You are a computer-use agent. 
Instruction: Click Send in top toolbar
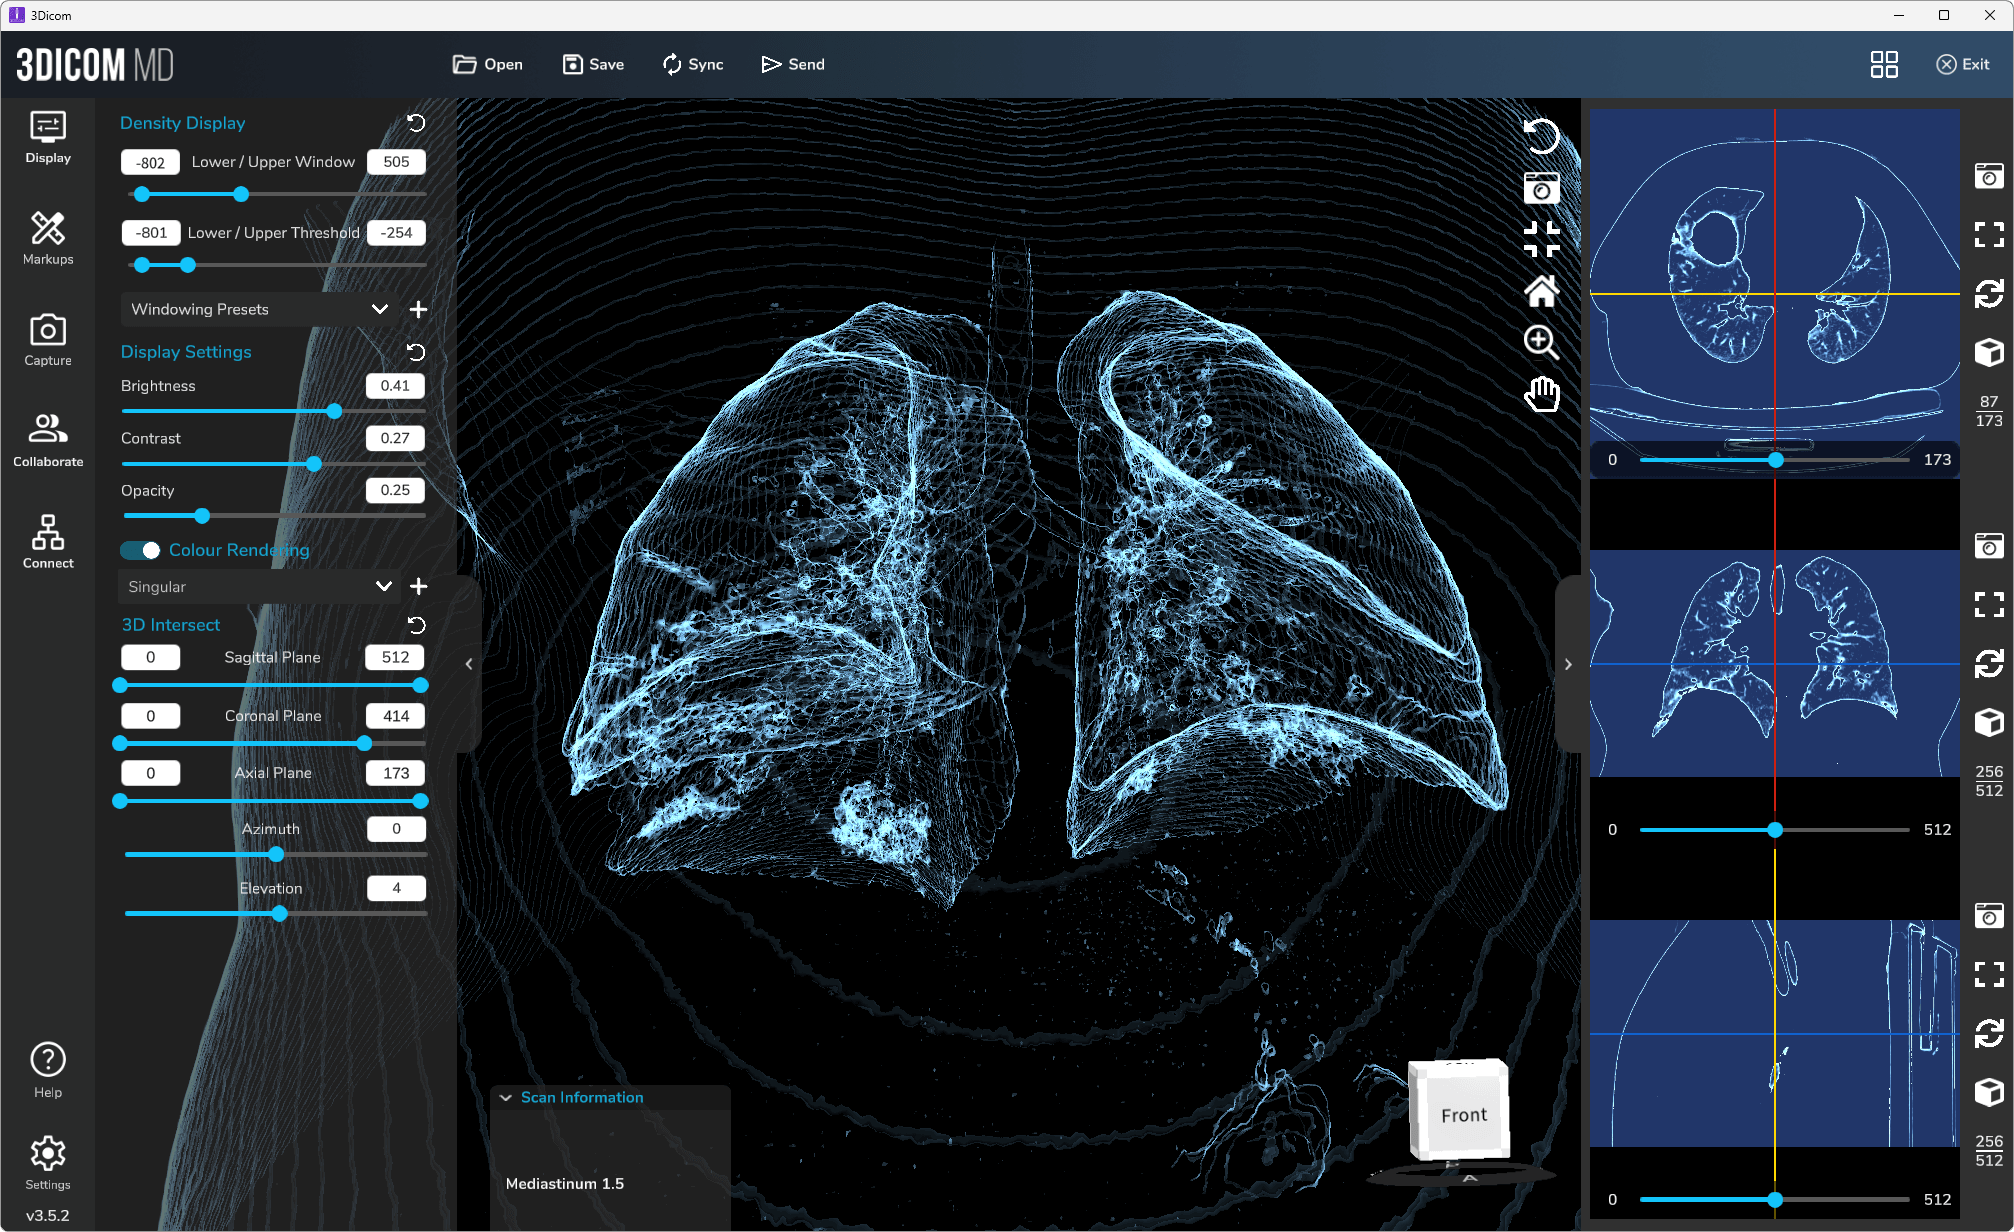793,64
